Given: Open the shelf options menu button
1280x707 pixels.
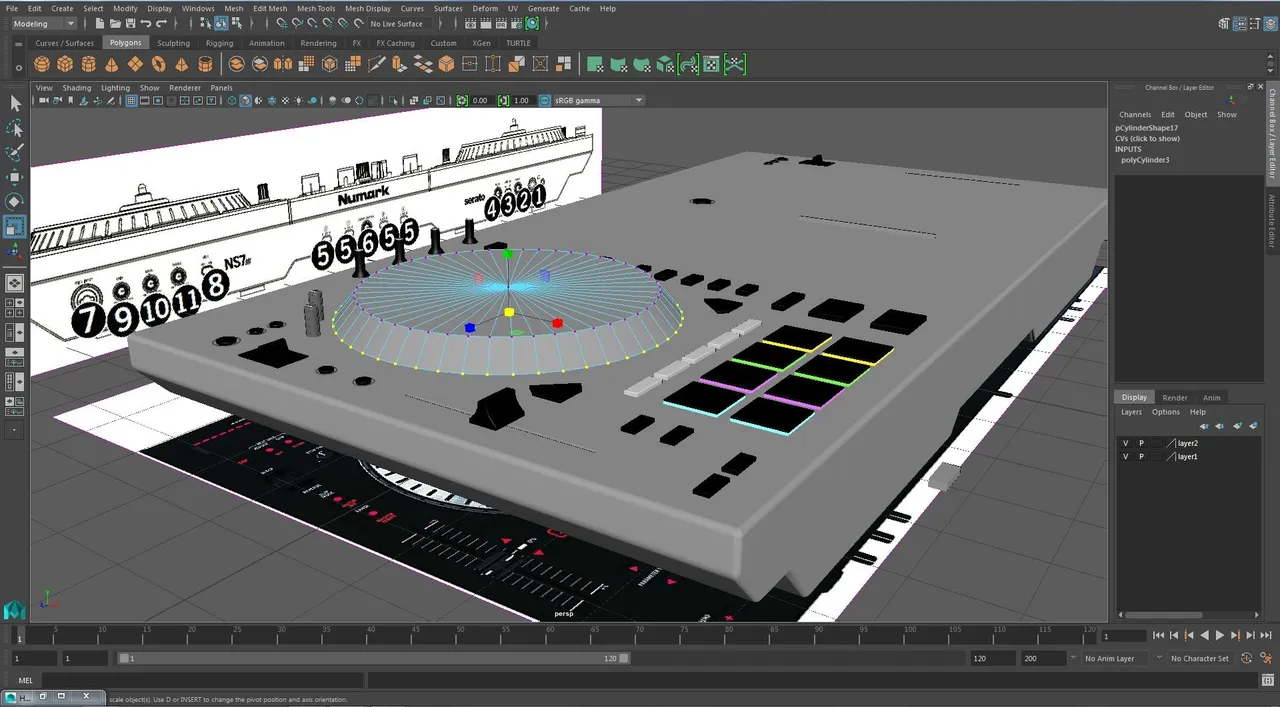Looking at the screenshot, I should 19,68.
